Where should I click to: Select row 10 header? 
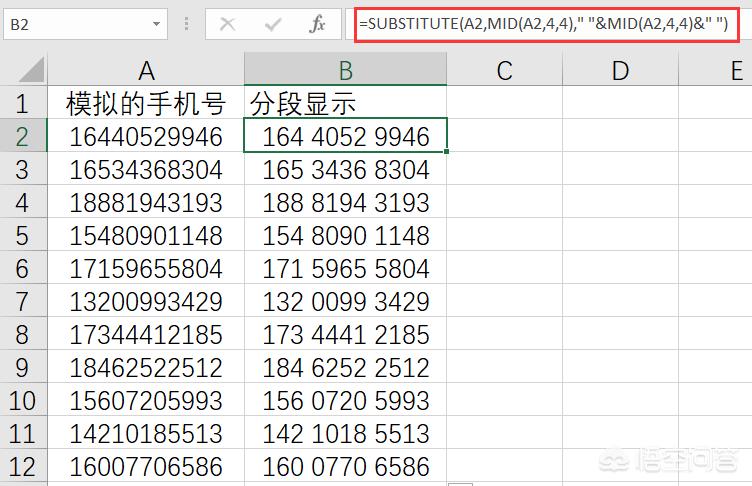[23, 400]
